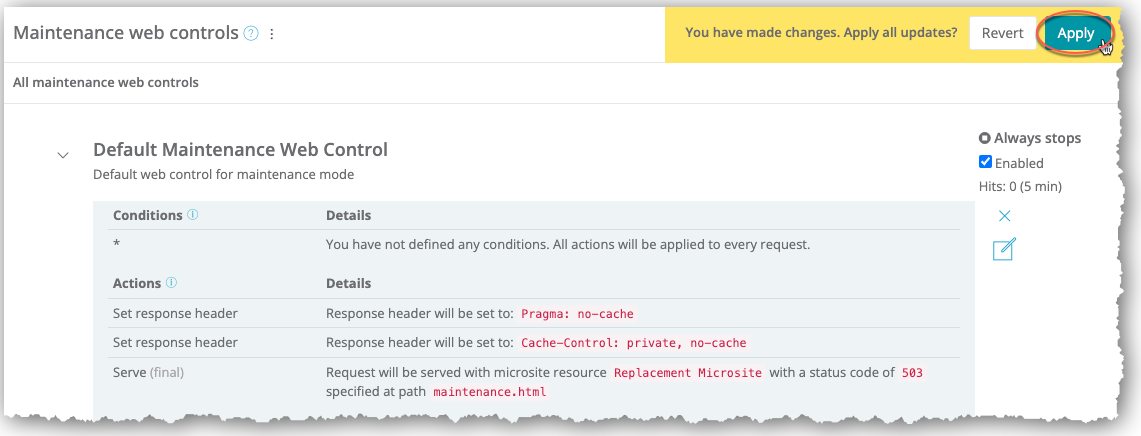
Task: Uncheck the Enabled checkbox
Action: 985,163
